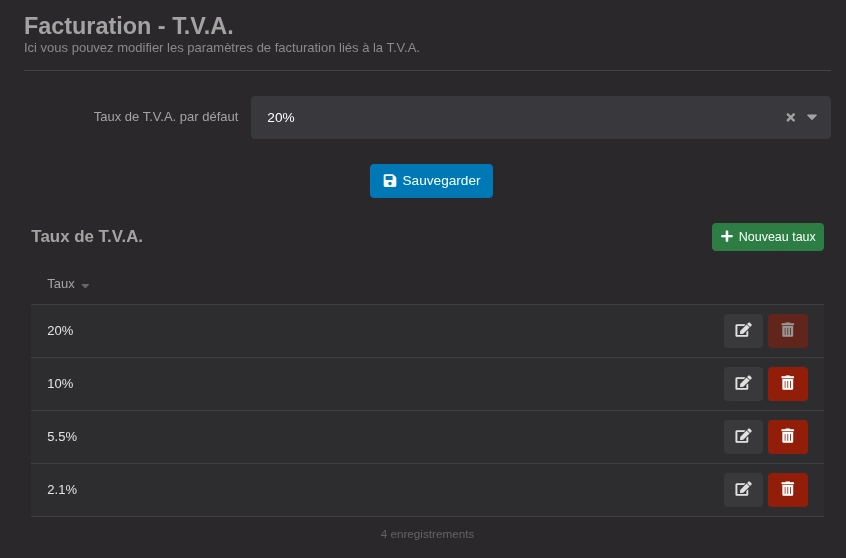Image resolution: width=846 pixels, height=558 pixels.
Task: Edit the 20% VAT rate
Action: tap(743, 330)
